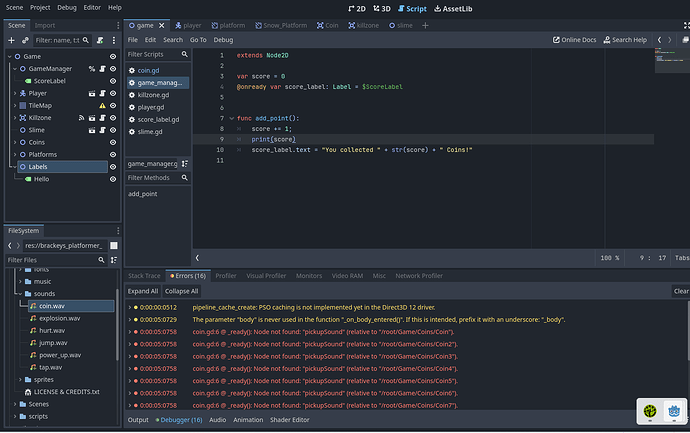Click Expand All errors button
Screen dimensions: 690x433
pos(143,291)
